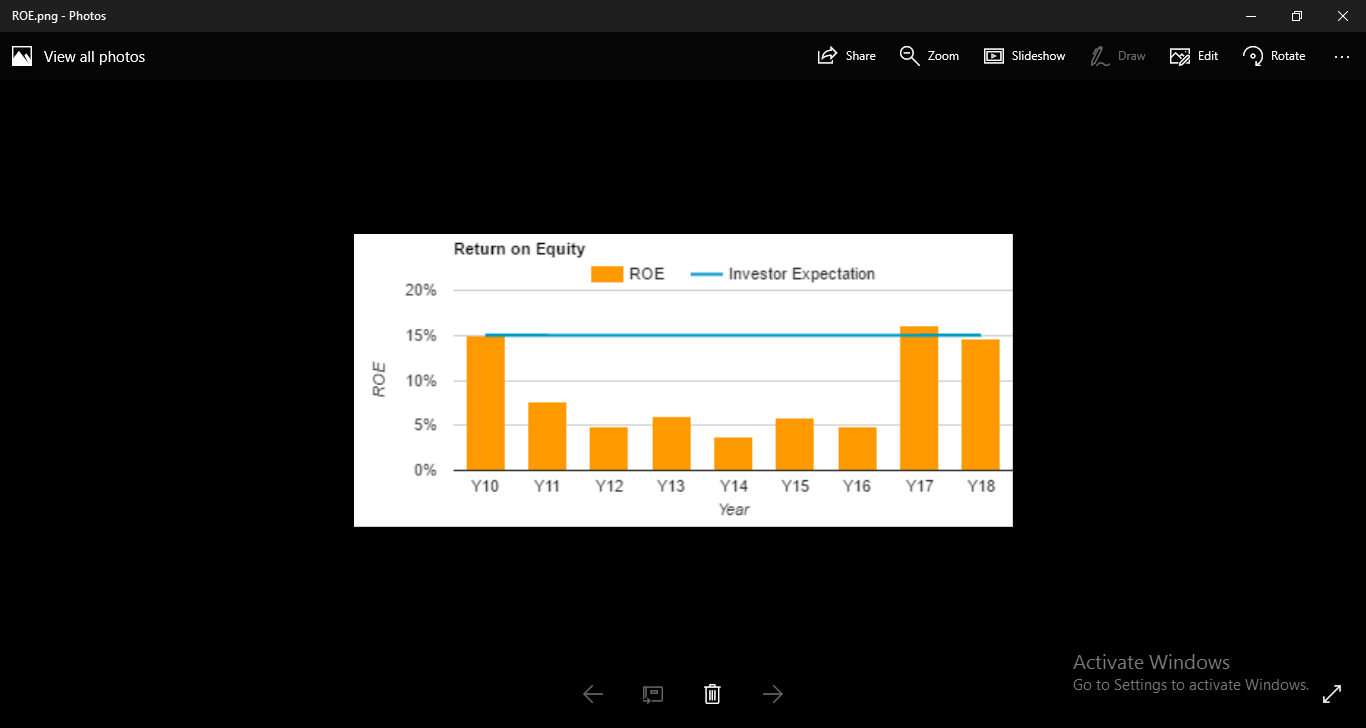
Task: Delete the current photo
Action: [x=712, y=693]
